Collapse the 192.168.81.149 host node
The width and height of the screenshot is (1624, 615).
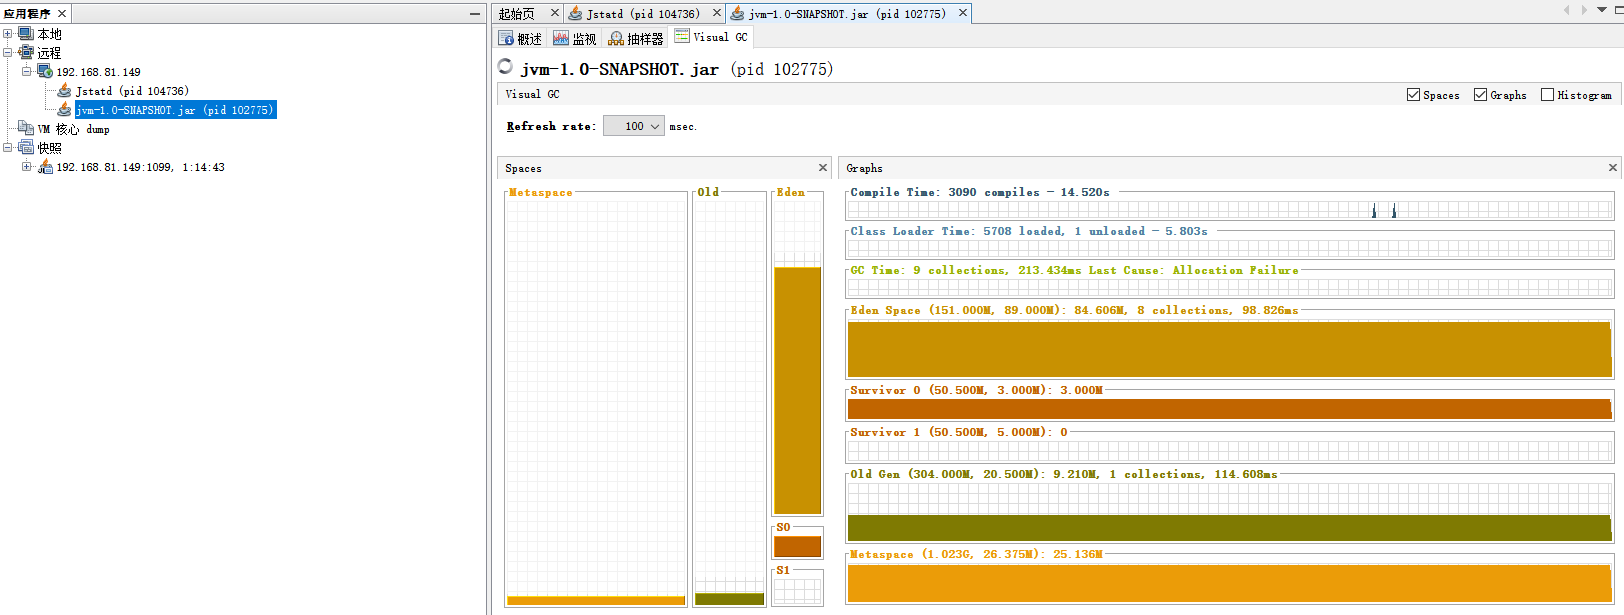[x=27, y=71]
